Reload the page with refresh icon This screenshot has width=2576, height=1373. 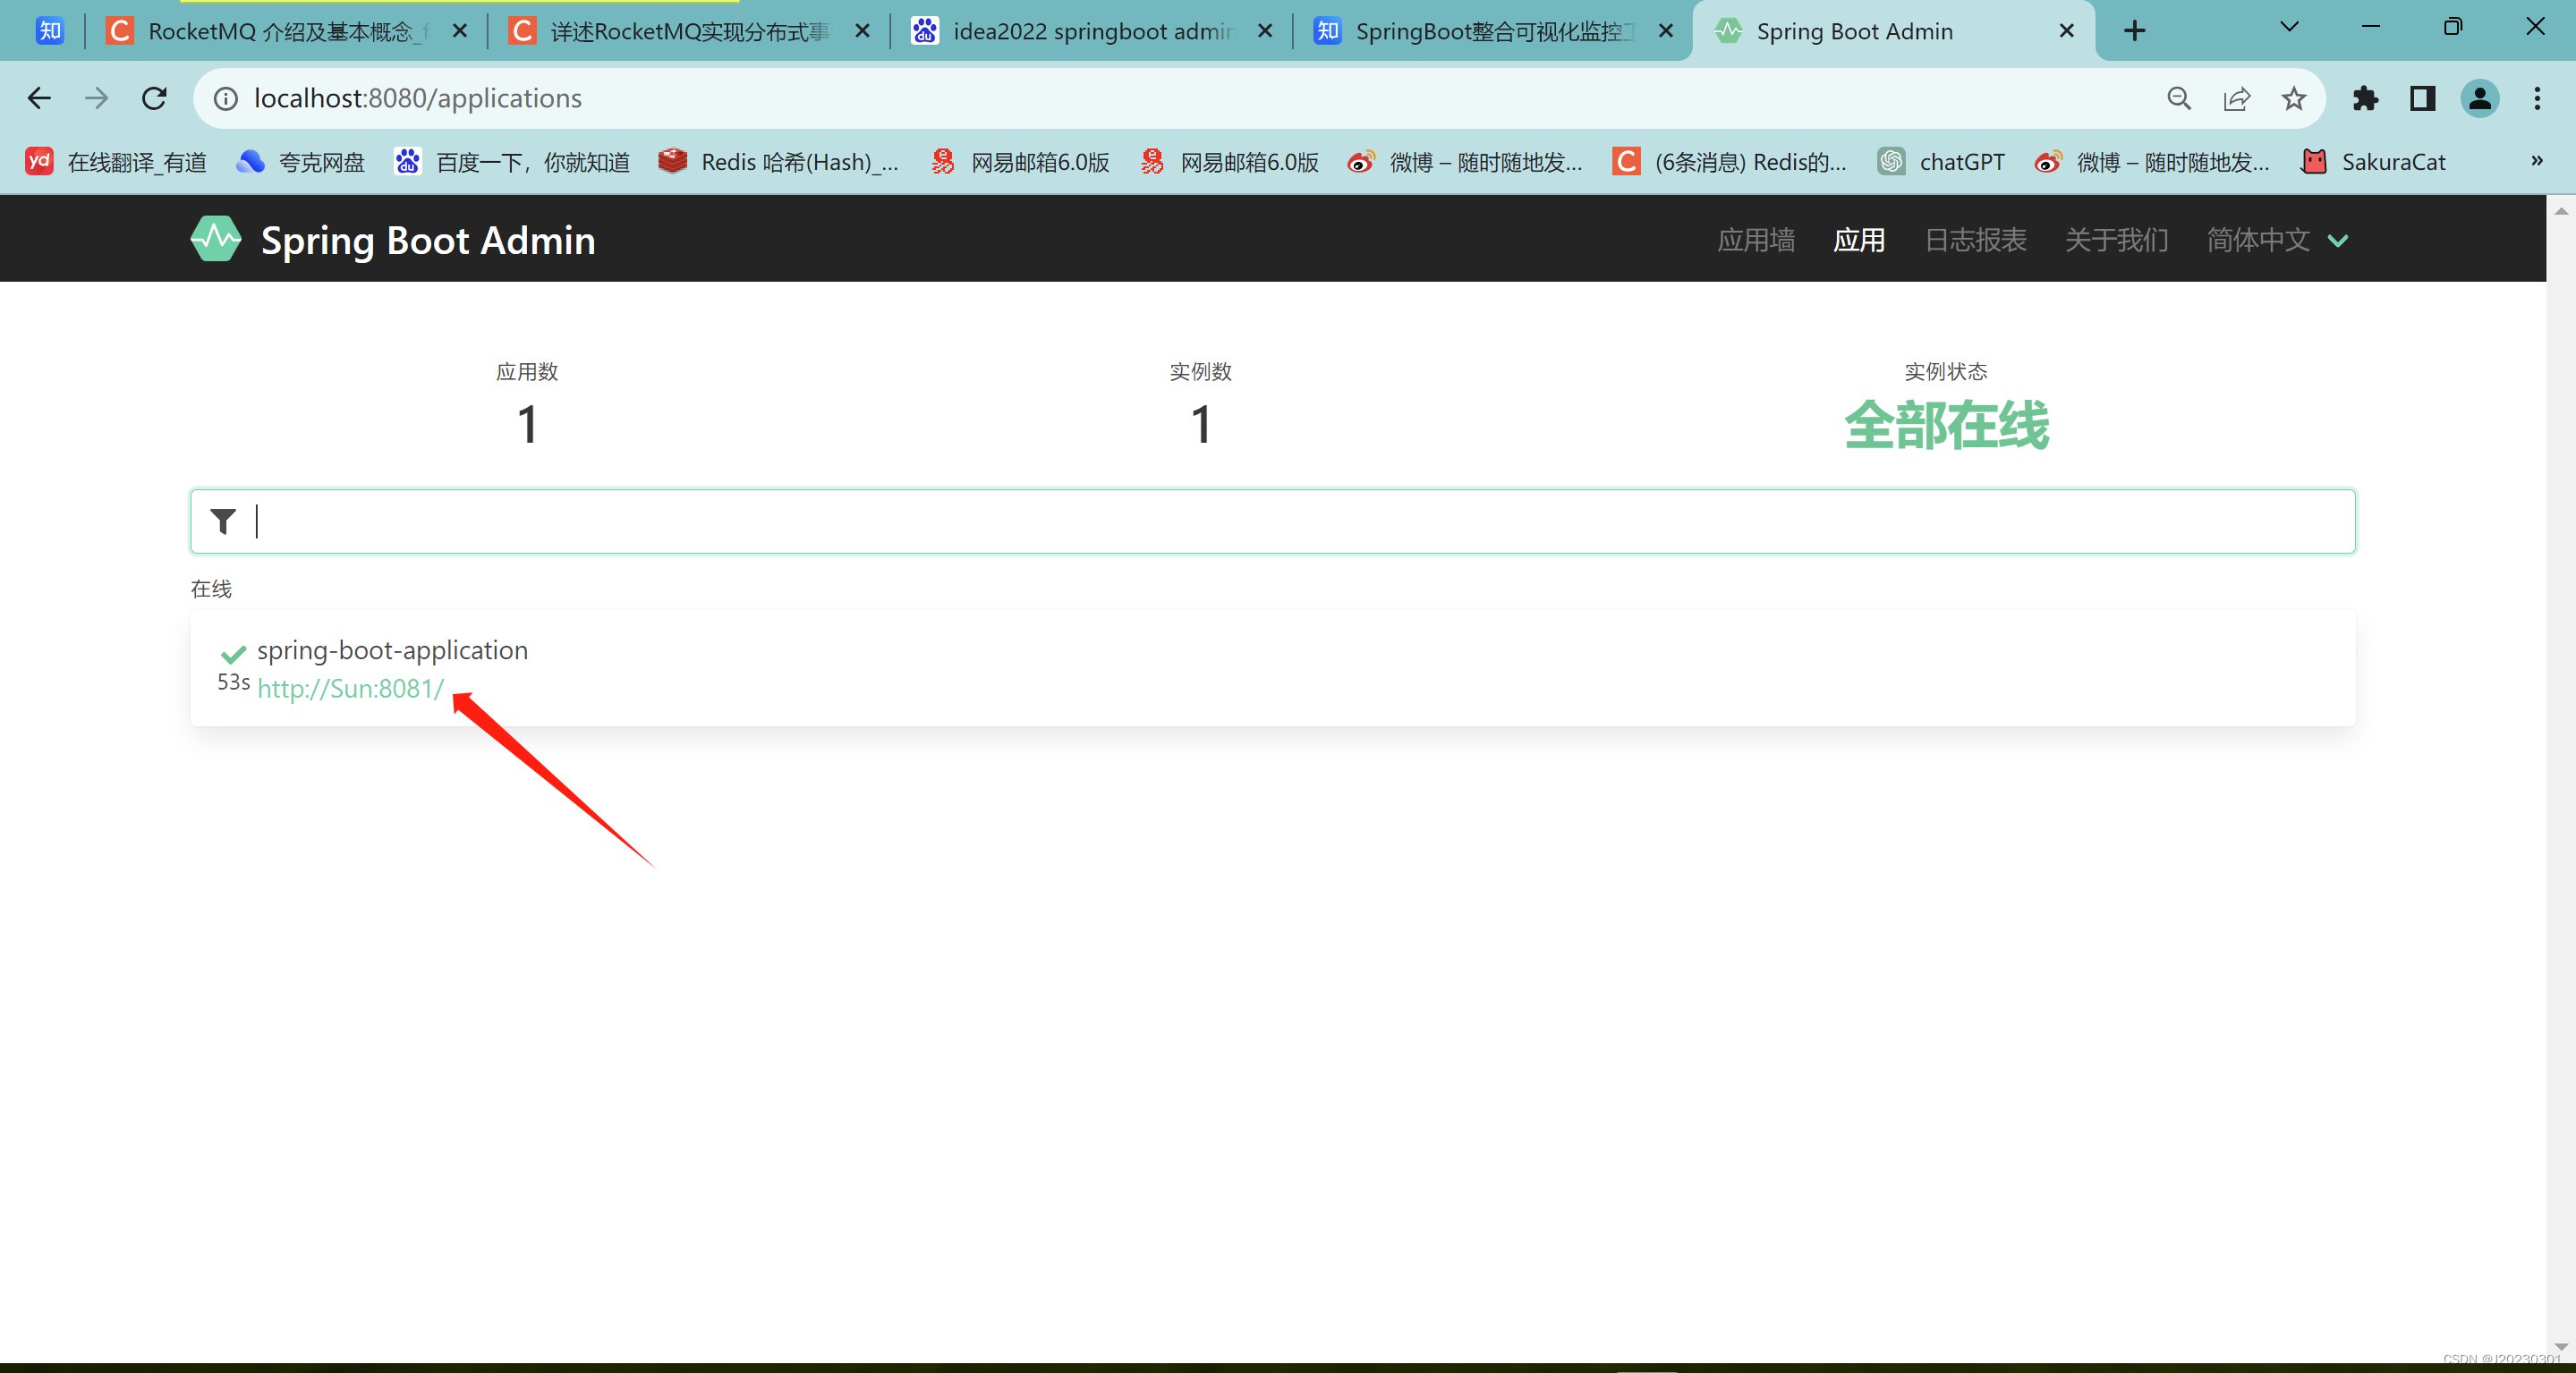154,98
